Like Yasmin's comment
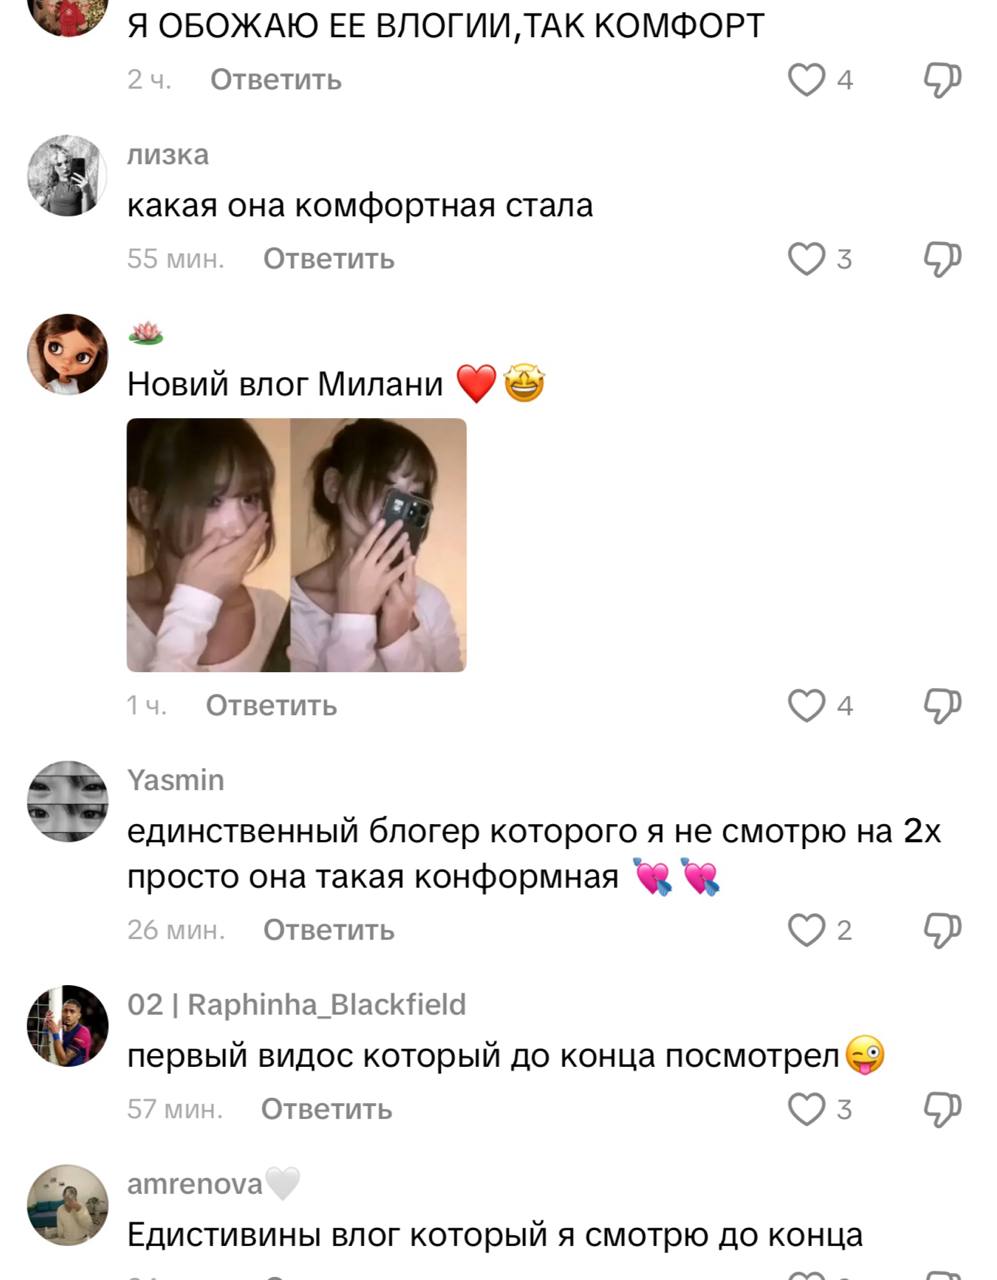Image resolution: width=997 pixels, height=1280 pixels. pos(806,930)
